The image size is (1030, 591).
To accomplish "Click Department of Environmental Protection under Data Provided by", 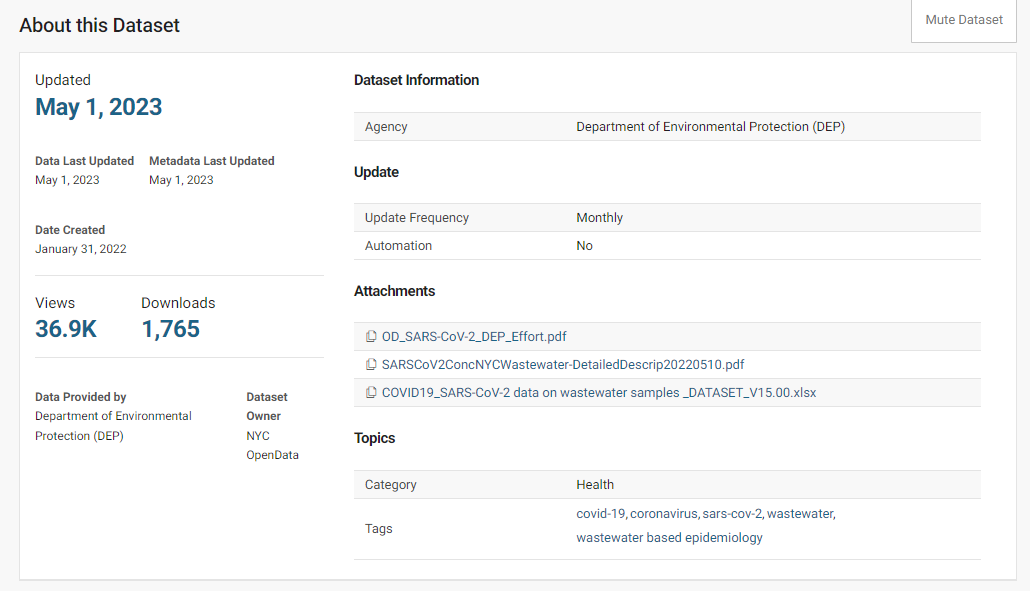I will [113, 426].
